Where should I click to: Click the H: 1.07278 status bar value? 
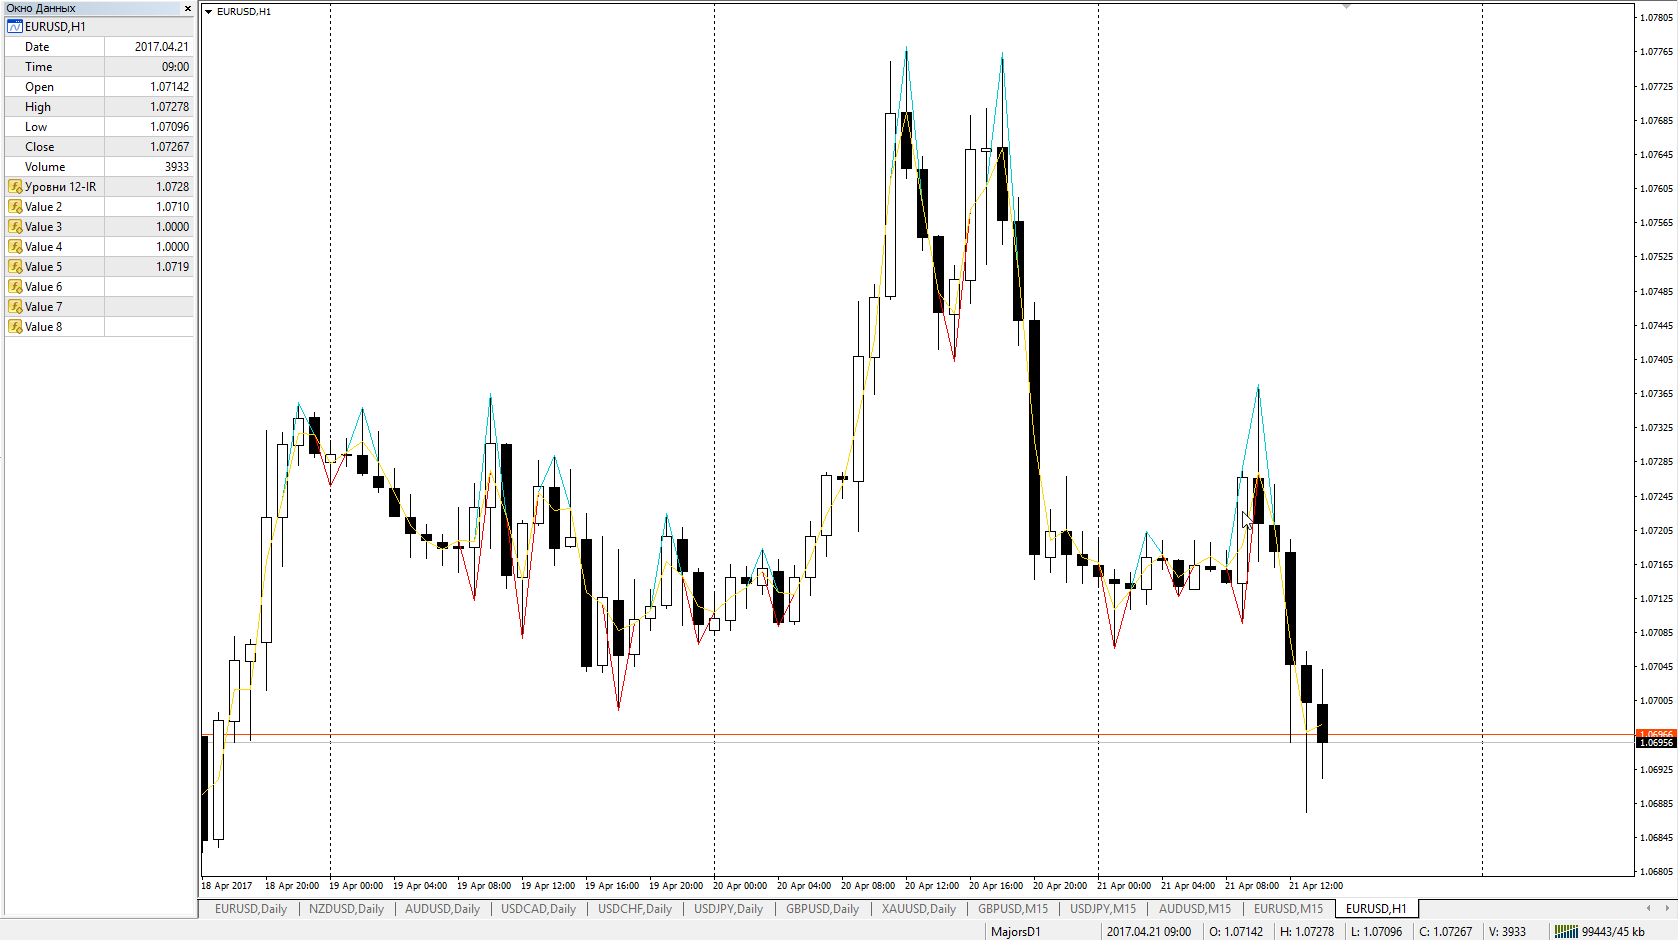[x=1307, y=932]
